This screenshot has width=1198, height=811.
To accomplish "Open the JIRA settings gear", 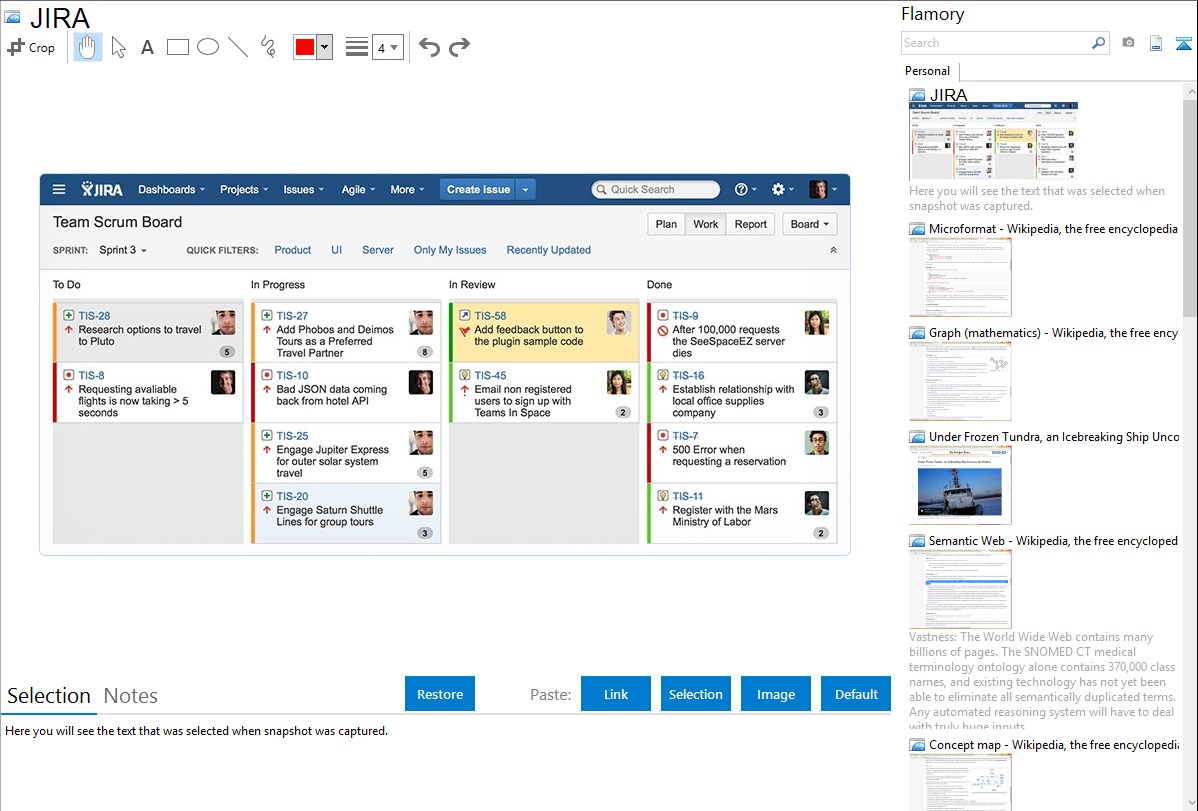I will 782,190.
